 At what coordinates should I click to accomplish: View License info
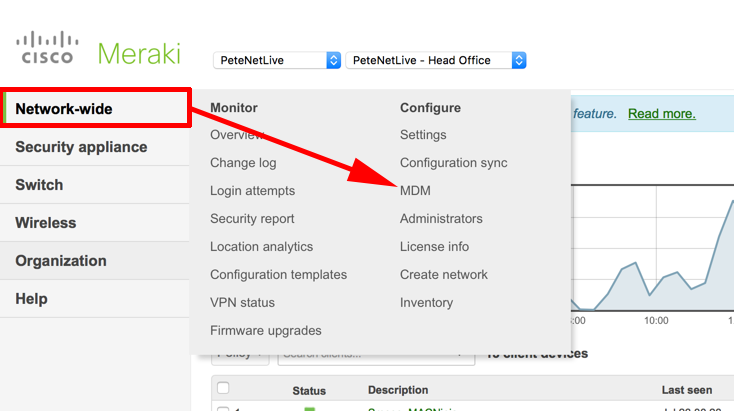pos(434,247)
